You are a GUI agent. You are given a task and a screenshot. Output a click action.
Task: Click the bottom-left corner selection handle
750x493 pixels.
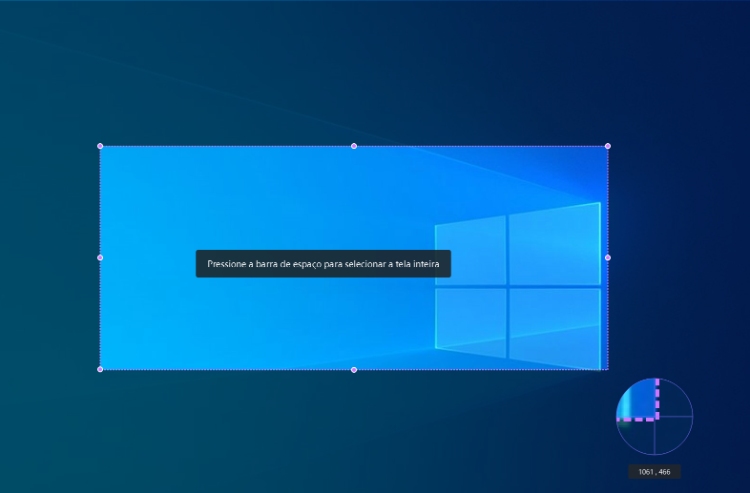pyautogui.click(x=100, y=369)
